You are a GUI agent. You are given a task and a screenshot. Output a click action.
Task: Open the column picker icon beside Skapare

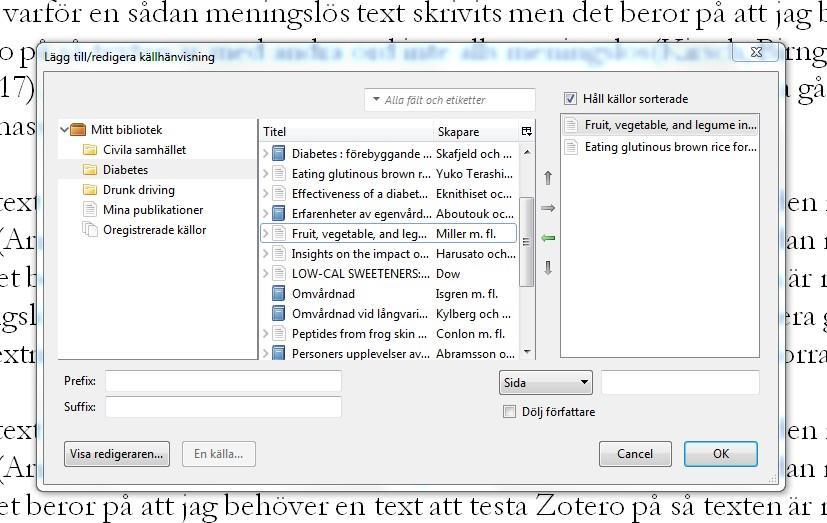point(526,131)
